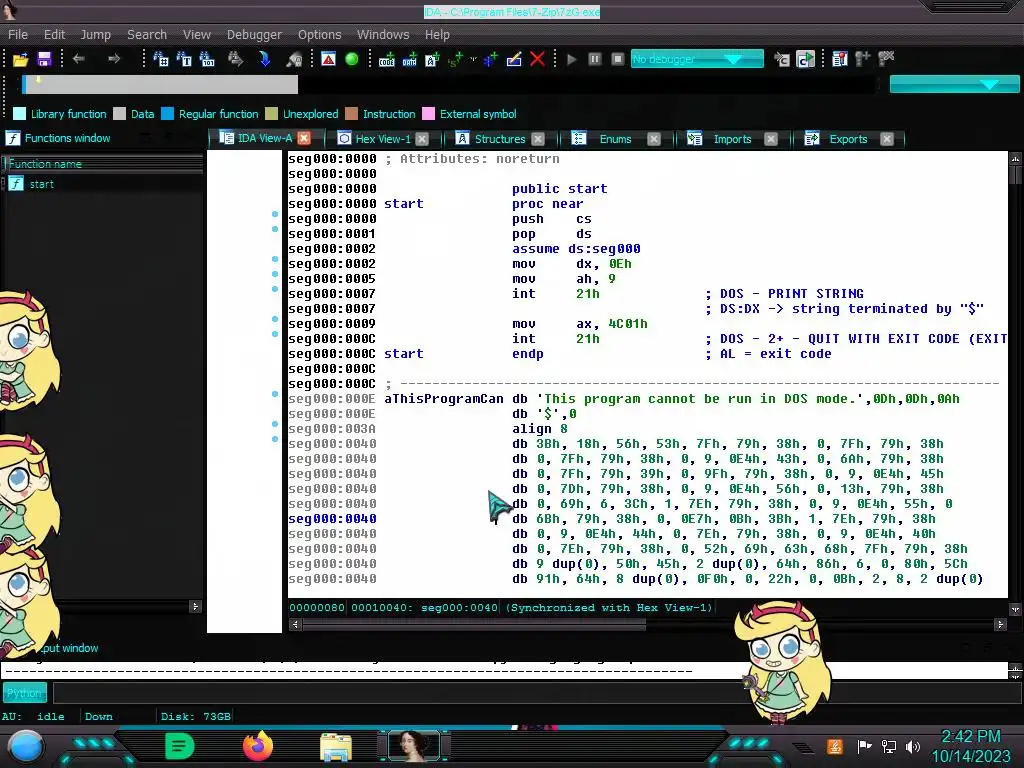The image size is (1024, 768).
Task: Click the red warning triangle window icon
Action: tap(328, 59)
